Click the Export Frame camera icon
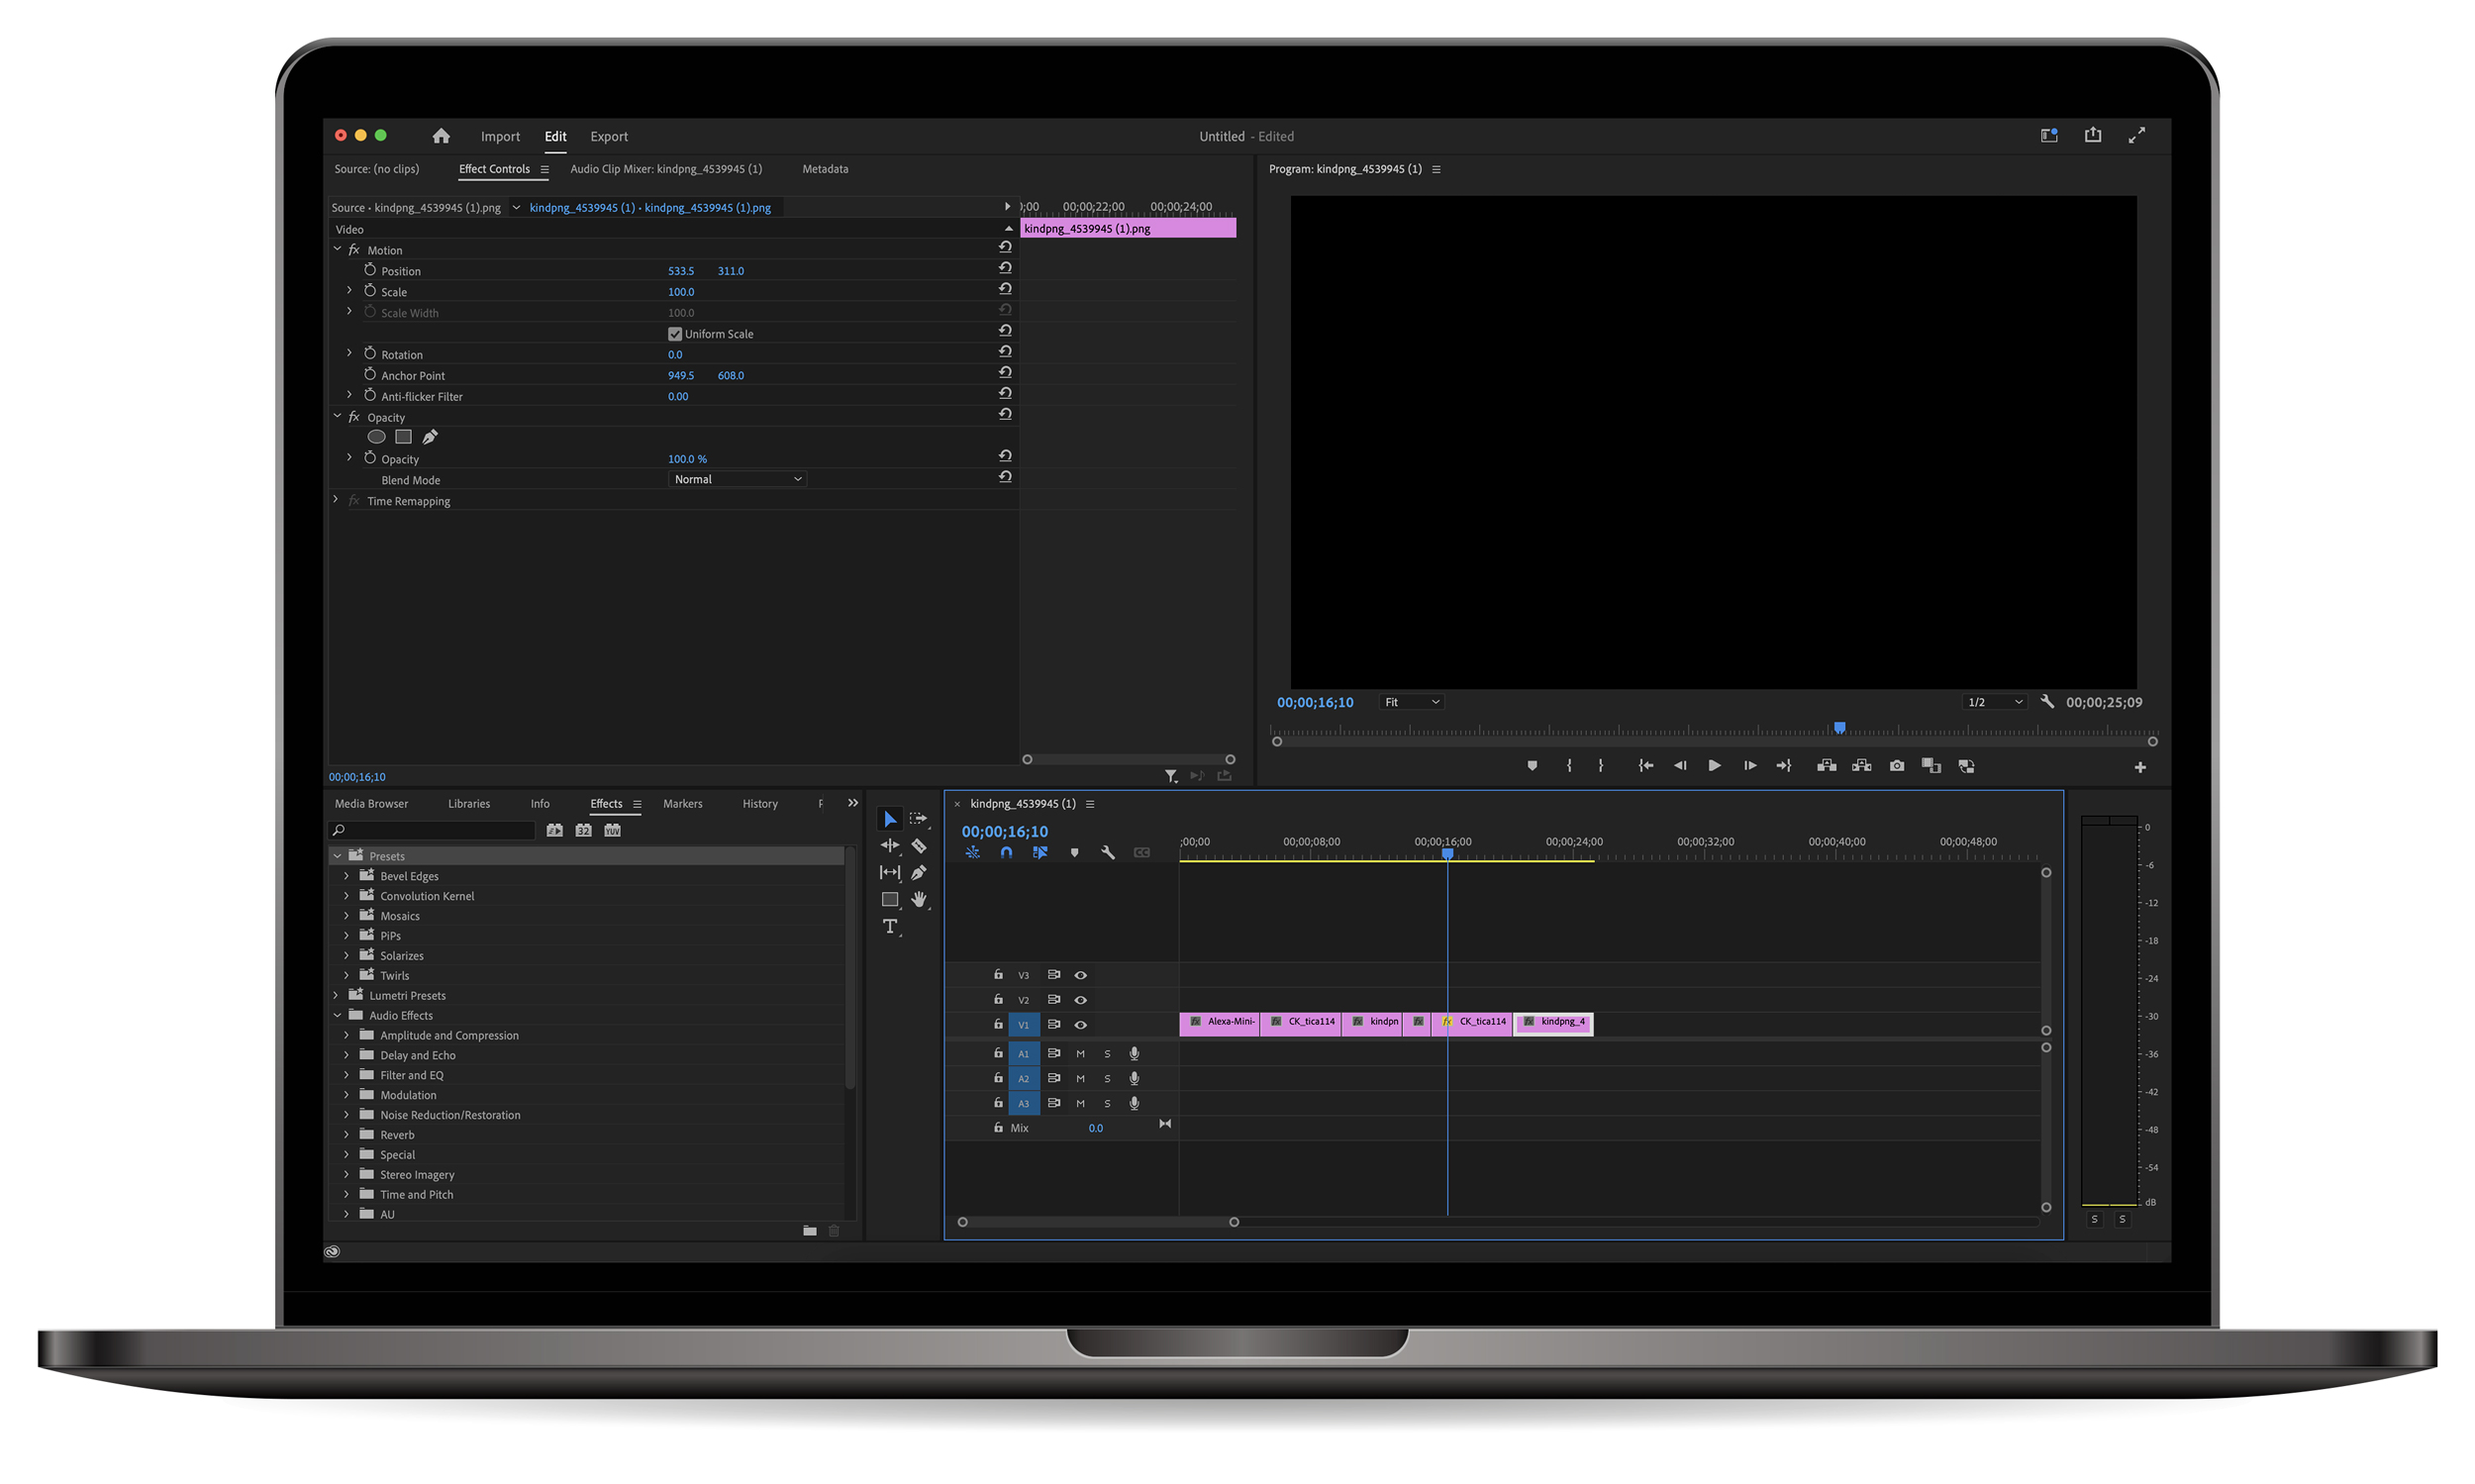This screenshot has width=2475, height=1484. (1896, 766)
